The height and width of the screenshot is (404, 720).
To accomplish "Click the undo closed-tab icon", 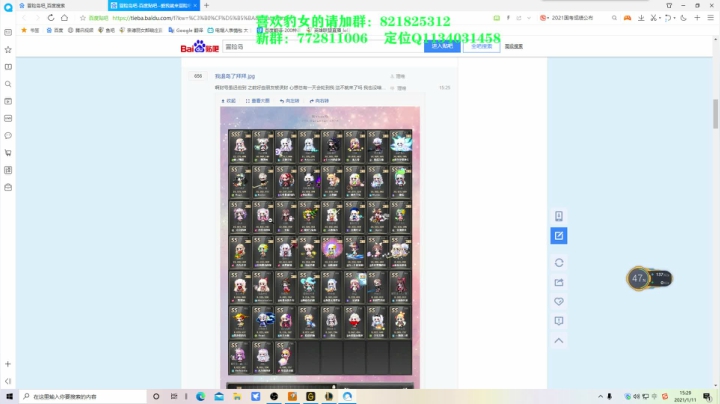I will point(668,17).
